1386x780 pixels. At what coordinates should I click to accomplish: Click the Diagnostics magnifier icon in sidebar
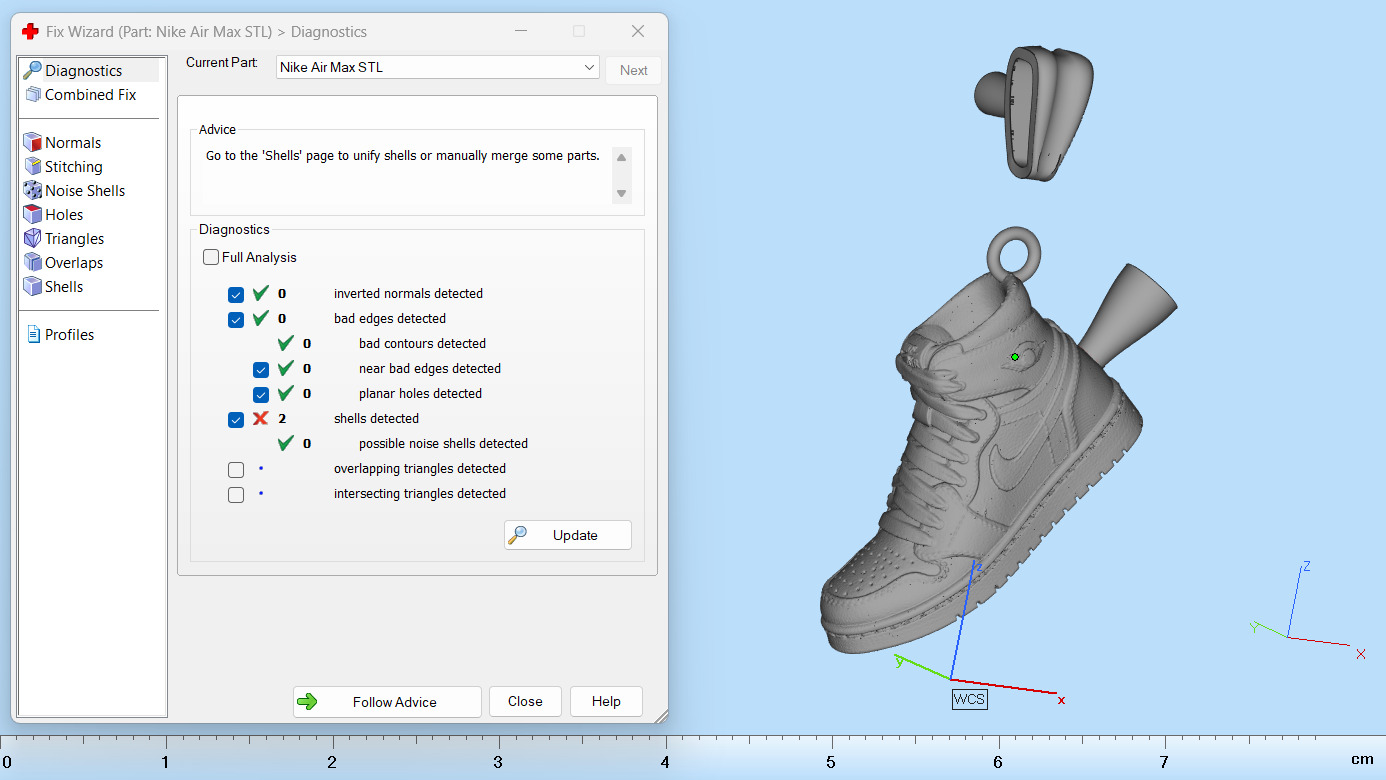click(x=32, y=70)
